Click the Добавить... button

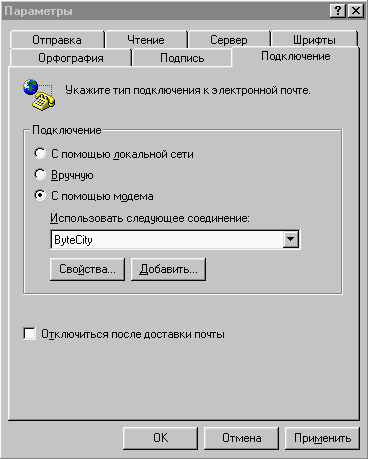[168, 269]
